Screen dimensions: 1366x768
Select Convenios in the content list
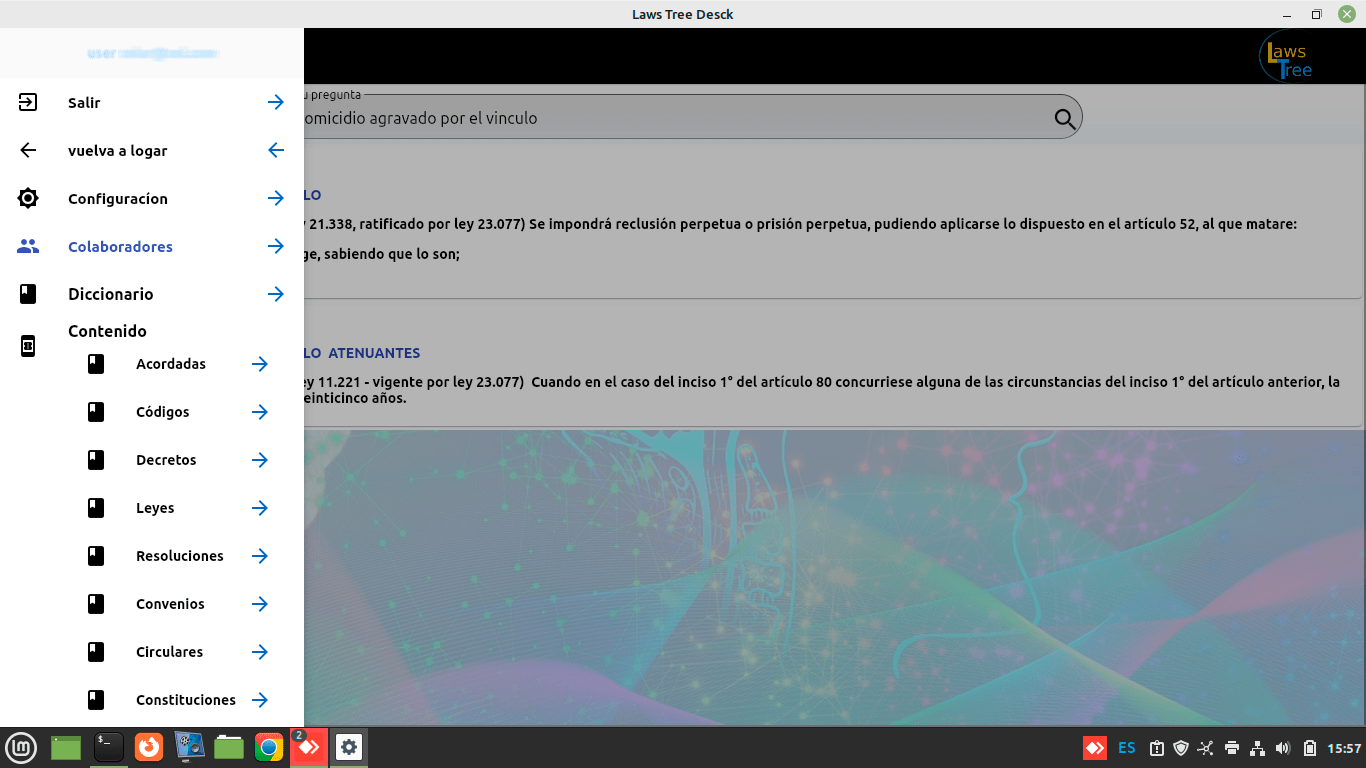tap(170, 604)
